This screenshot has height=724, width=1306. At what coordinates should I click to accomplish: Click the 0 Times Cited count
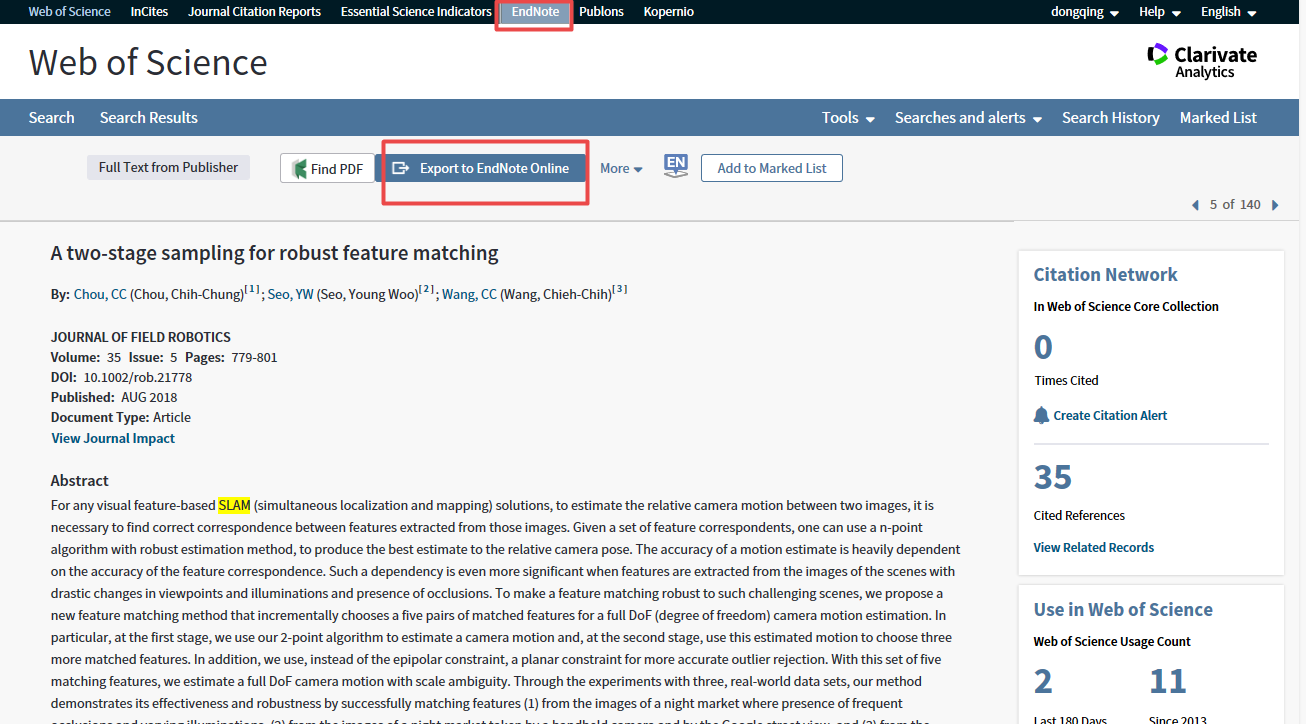1043,347
